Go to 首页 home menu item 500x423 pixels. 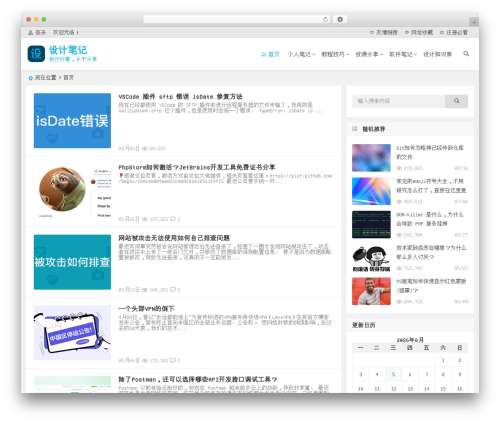point(270,54)
